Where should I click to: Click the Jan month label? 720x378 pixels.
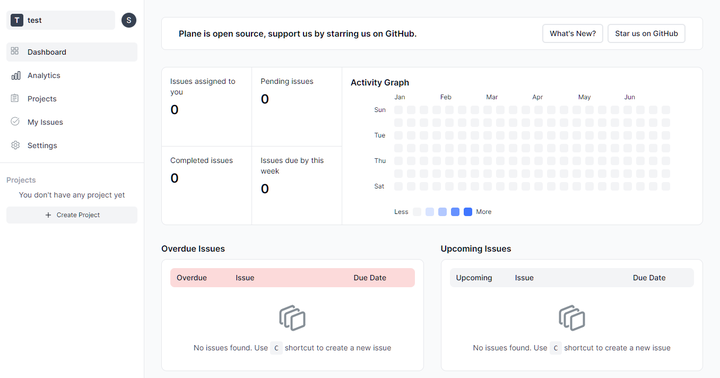coord(399,97)
